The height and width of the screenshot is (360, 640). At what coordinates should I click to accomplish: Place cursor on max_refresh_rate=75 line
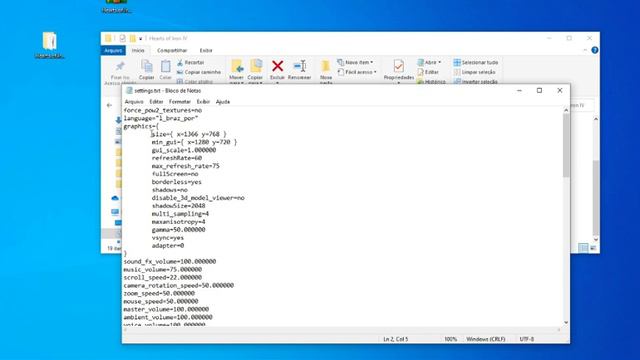pyautogui.click(x=185, y=166)
